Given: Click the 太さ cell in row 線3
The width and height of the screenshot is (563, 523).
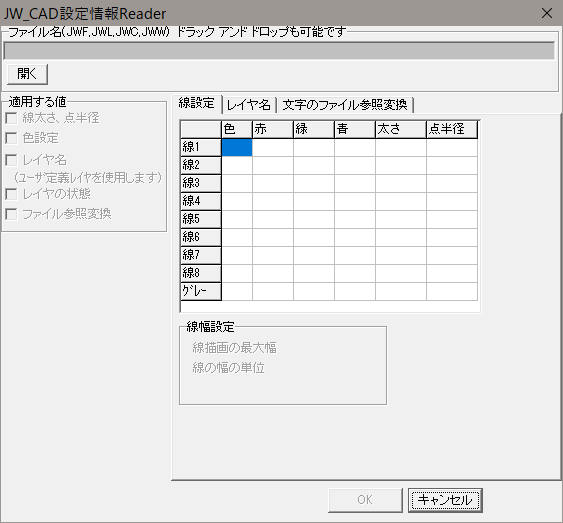Looking at the screenshot, I should [401, 183].
